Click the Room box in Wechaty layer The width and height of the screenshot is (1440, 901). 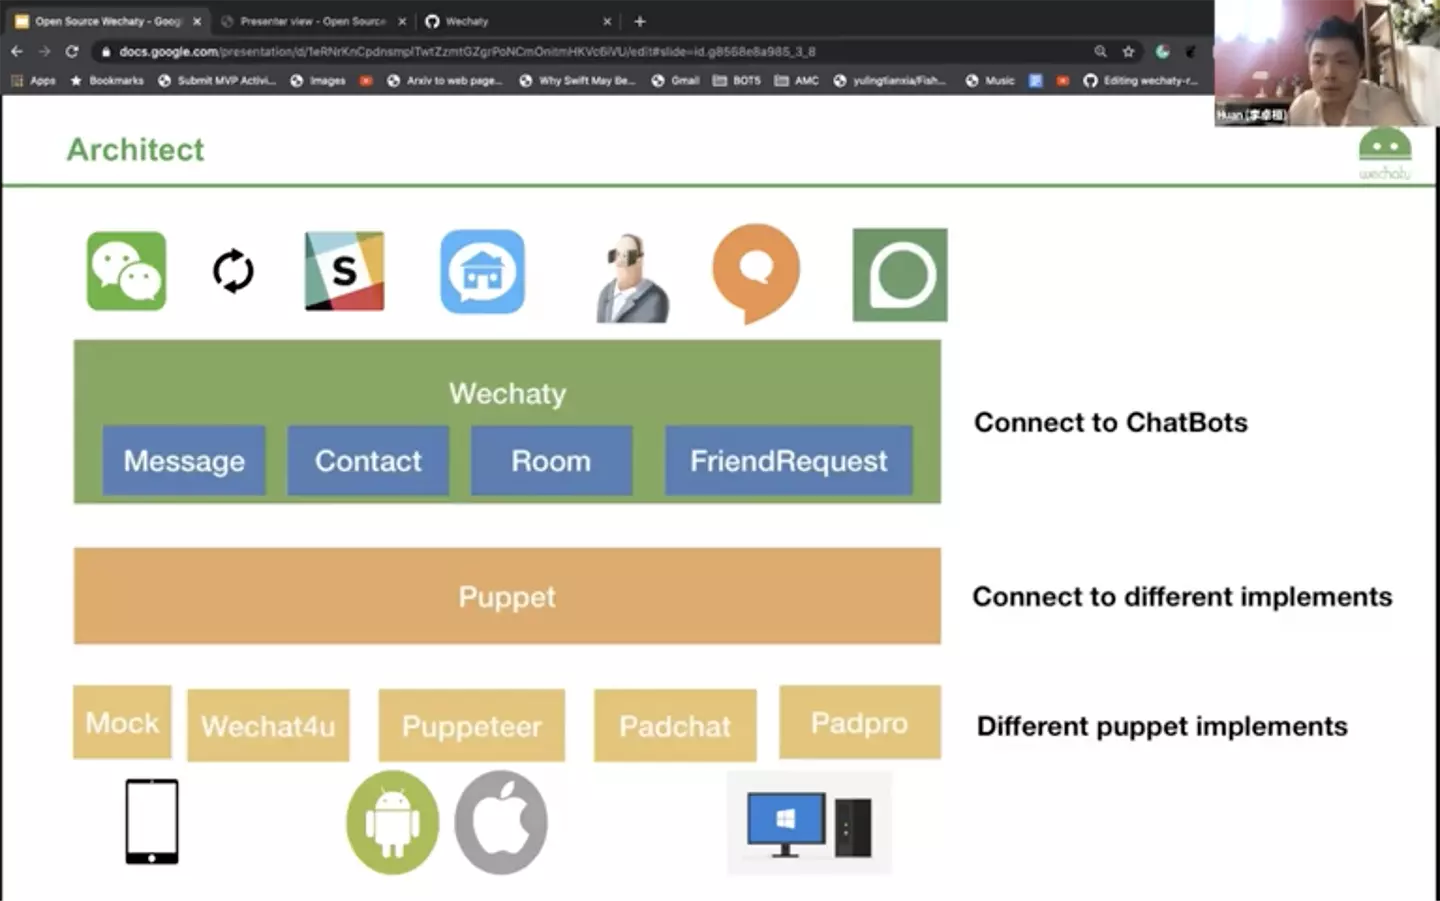click(x=551, y=461)
